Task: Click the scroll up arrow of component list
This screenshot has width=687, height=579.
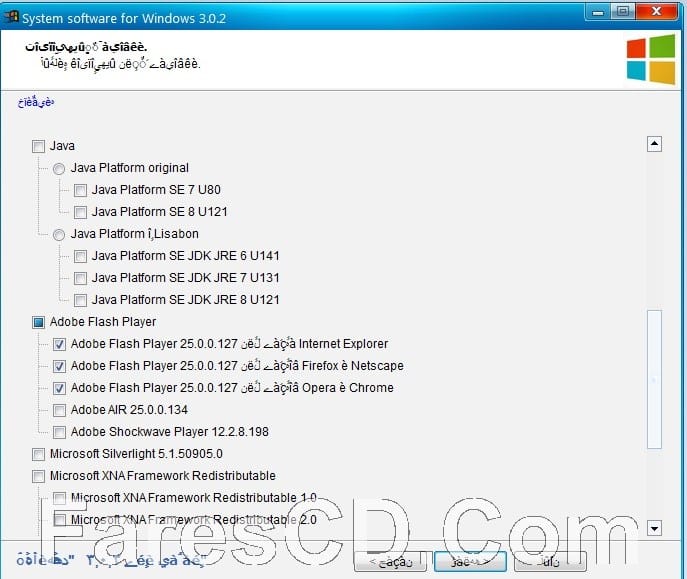Action: [654, 144]
